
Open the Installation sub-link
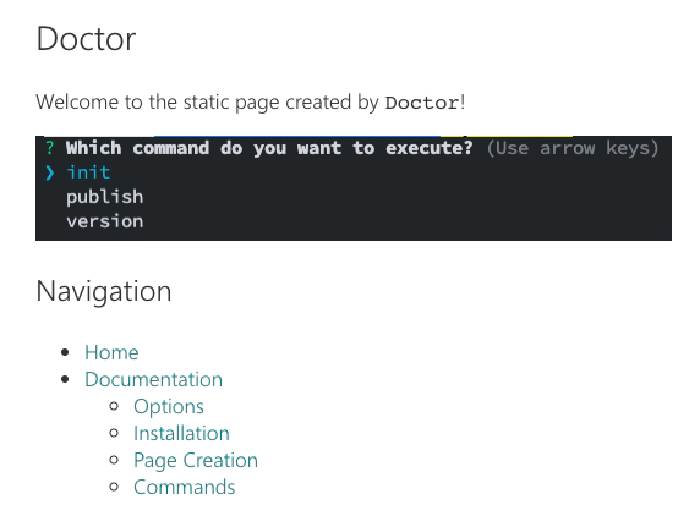[x=182, y=434]
